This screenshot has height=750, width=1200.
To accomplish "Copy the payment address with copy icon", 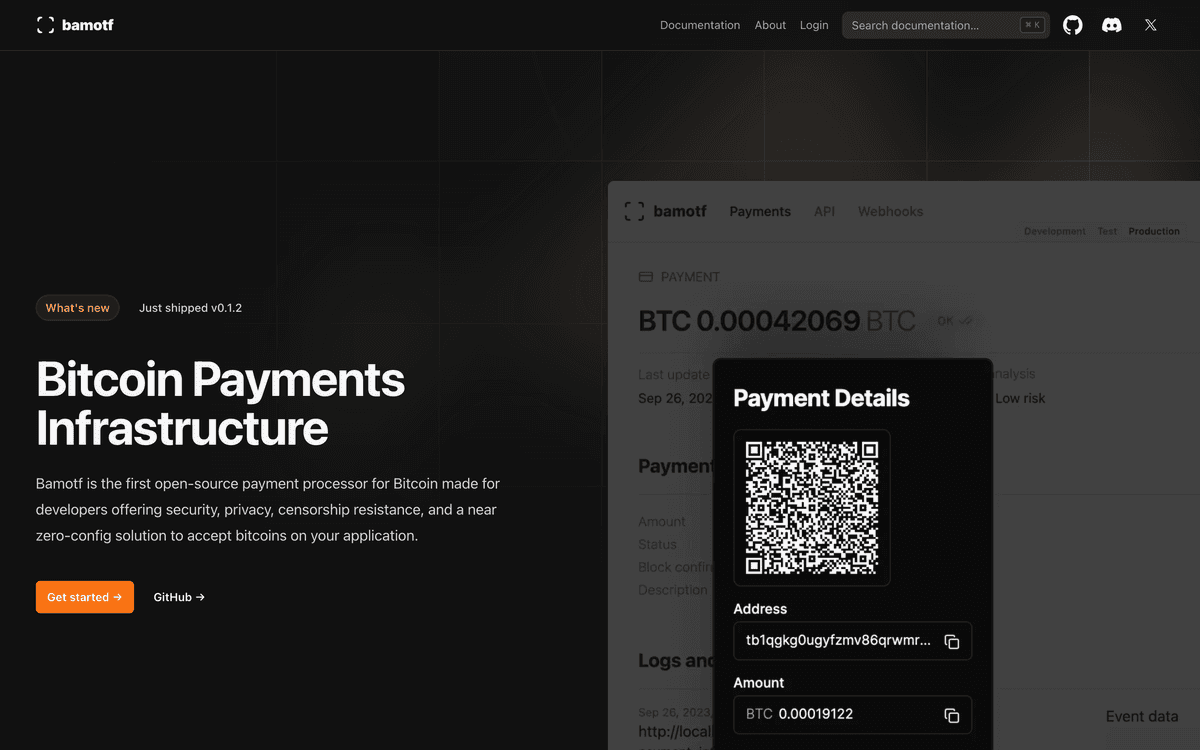I will pyautogui.click(x=952, y=641).
